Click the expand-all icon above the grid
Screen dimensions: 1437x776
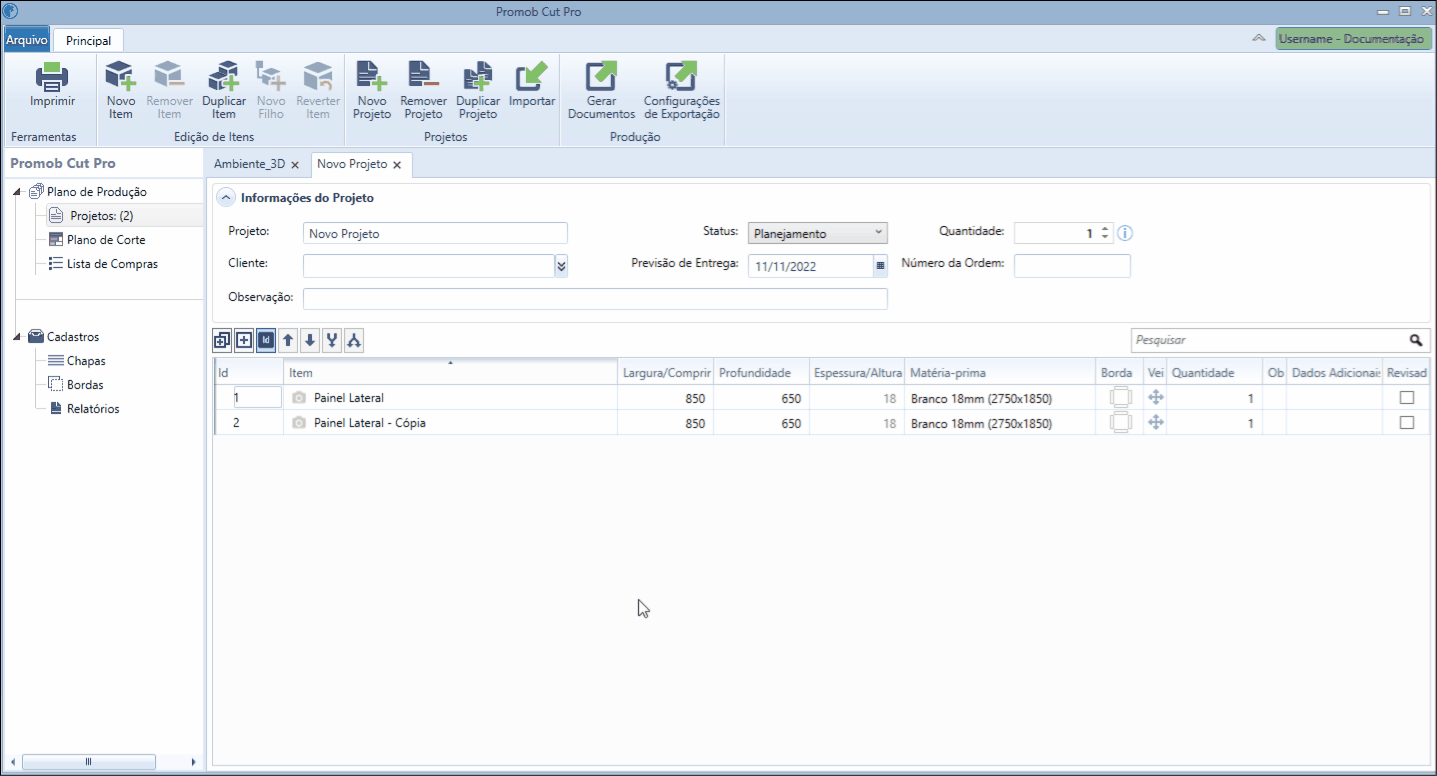tap(222, 340)
